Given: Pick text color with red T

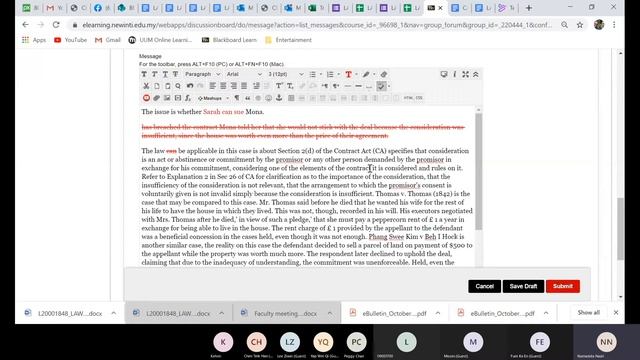Looking at the screenshot, I should coord(348,74).
